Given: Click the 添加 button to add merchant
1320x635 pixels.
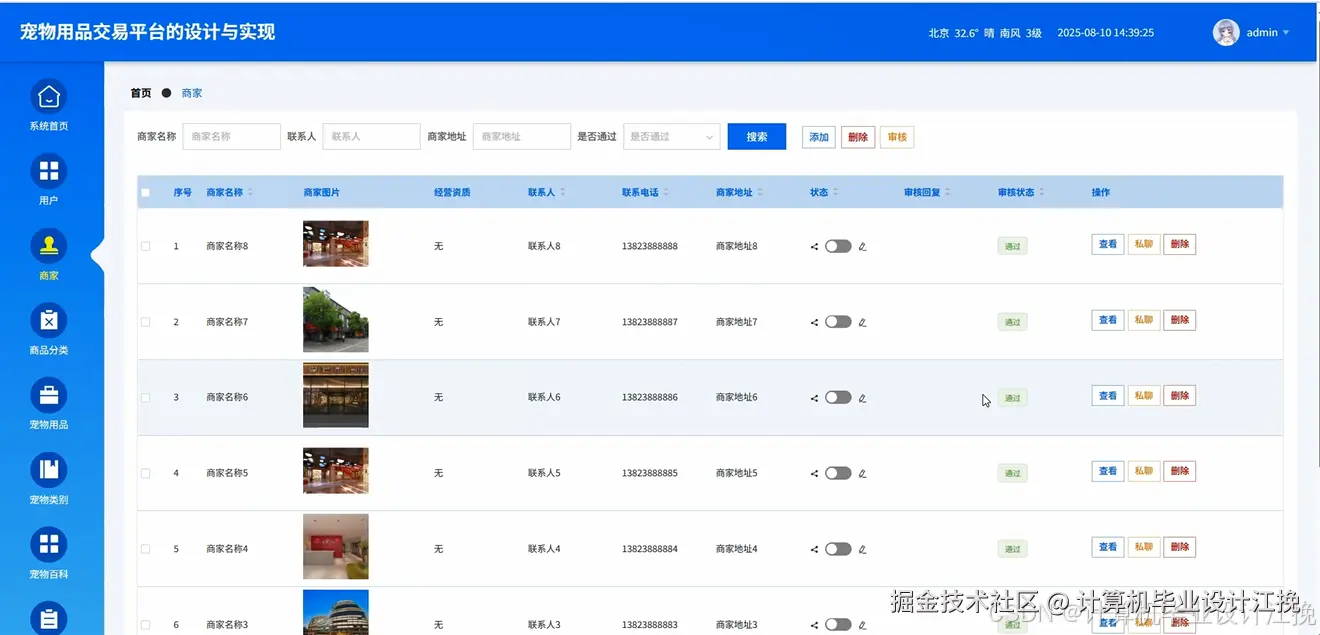Looking at the screenshot, I should (x=818, y=136).
